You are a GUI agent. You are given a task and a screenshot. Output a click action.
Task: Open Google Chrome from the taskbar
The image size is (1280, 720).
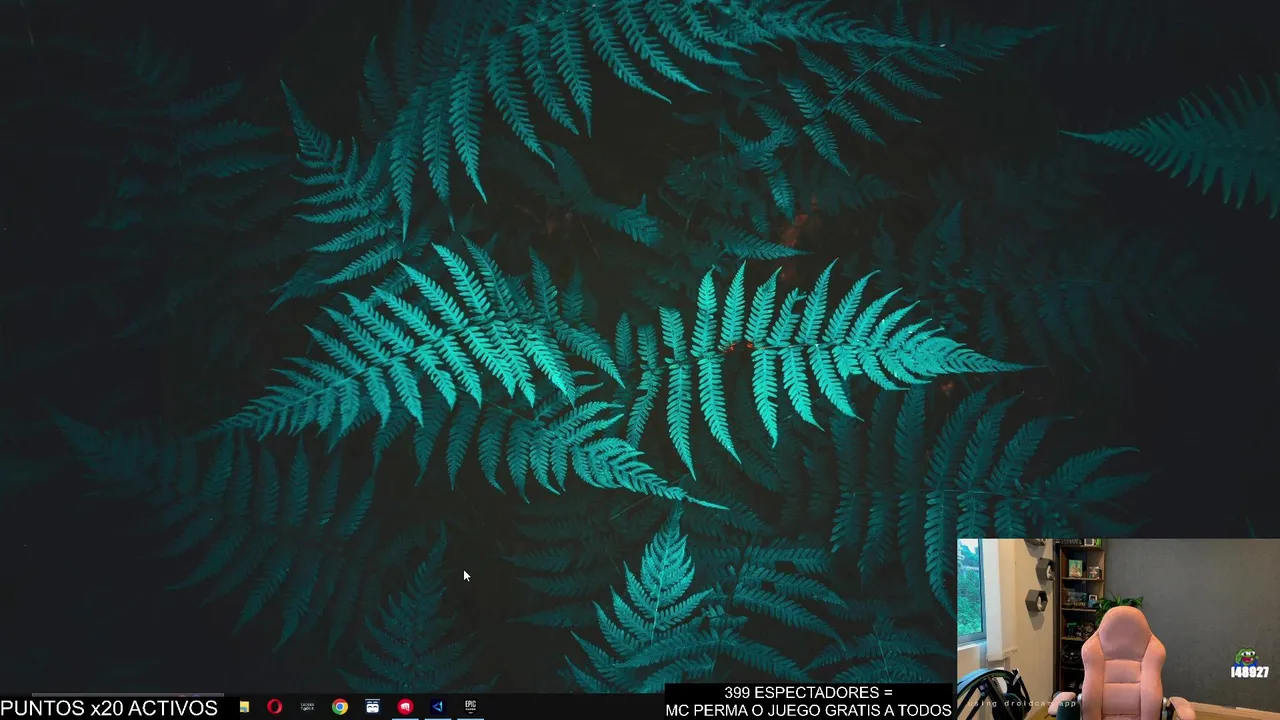coord(340,707)
